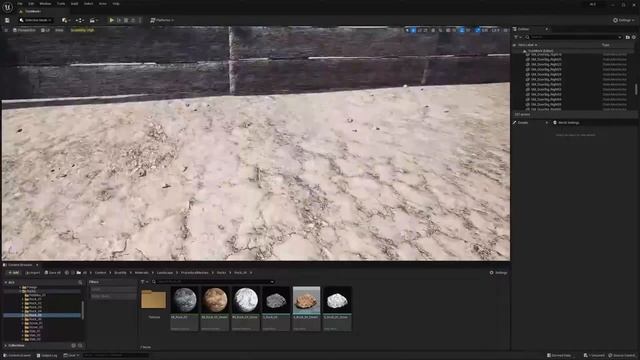
Task: Open the Blueprints toolbar icon menu
Action: coord(80,20)
